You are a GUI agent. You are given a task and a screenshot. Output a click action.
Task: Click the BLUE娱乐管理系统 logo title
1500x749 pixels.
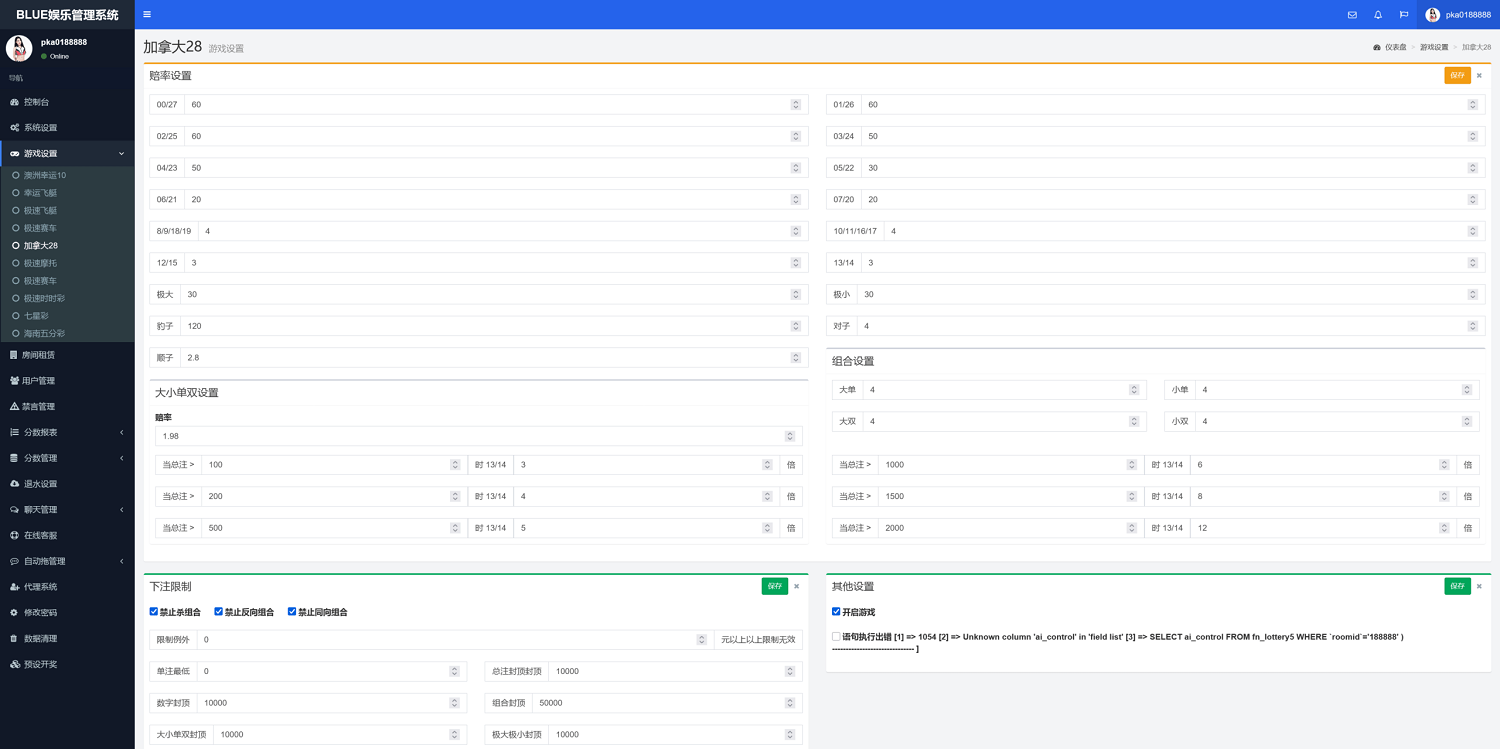(67, 15)
